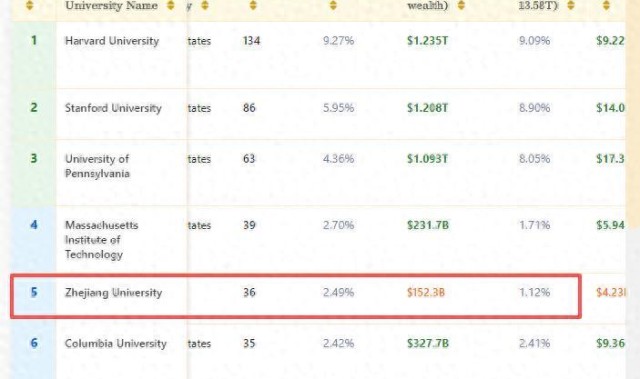The width and height of the screenshot is (640, 379).
Task: Click the 9.09% share cell
Action: click(534, 41)
